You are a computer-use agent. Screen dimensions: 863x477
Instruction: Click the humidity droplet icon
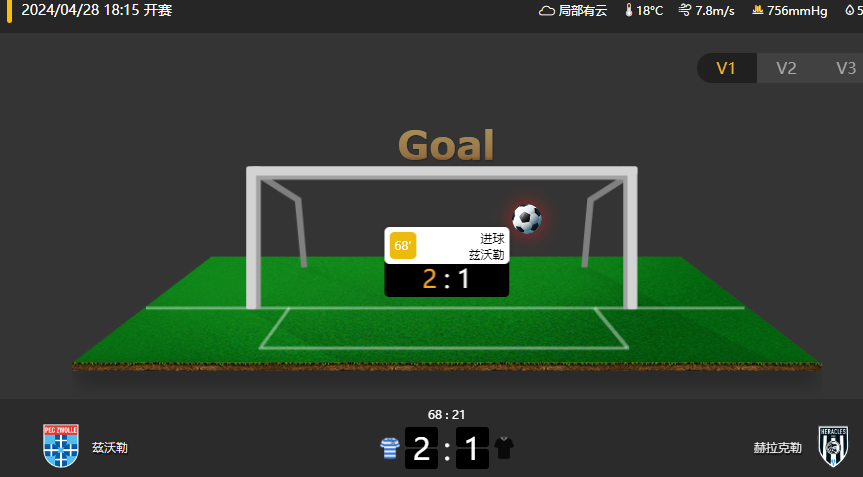click(x=849, y=10)
